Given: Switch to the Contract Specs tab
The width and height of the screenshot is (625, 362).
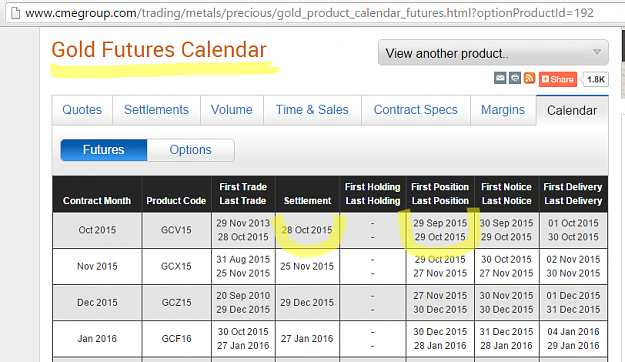Looking at the screenshot, I should tap(416, 110).
